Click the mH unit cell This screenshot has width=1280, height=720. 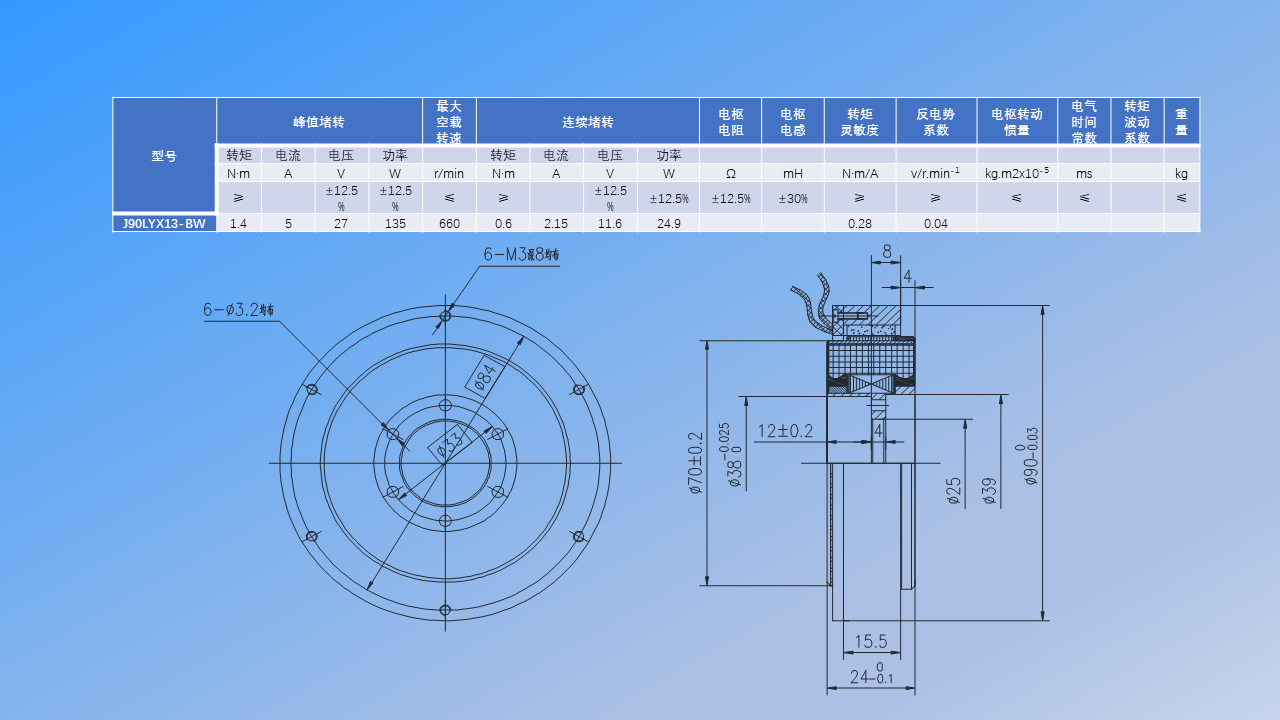pyautogui.click(x=793, y=173)
